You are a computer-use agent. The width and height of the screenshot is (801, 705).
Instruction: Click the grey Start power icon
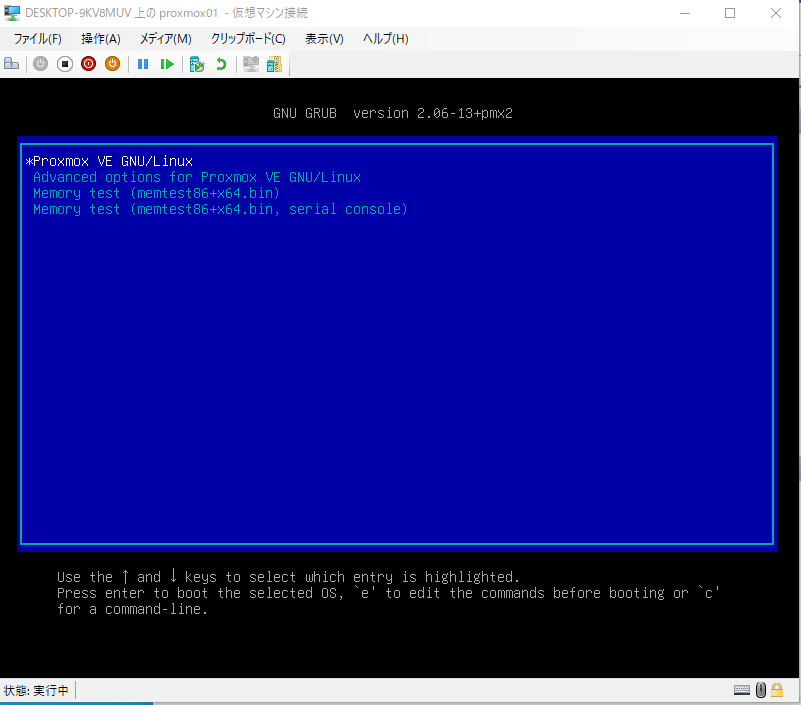coord(40,64)
